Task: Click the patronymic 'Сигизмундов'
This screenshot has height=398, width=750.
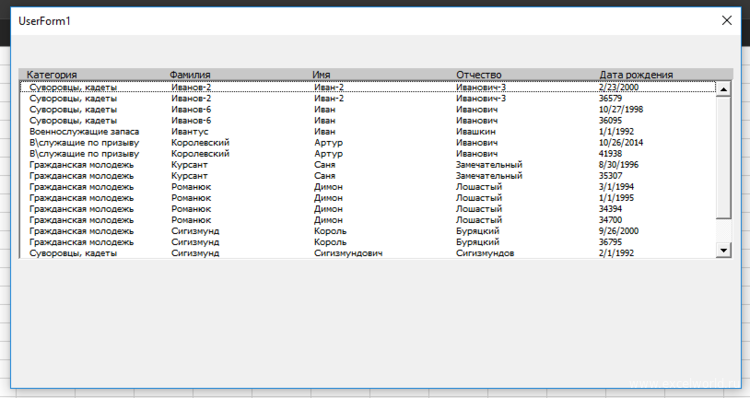Action: (x=485, y=253)
